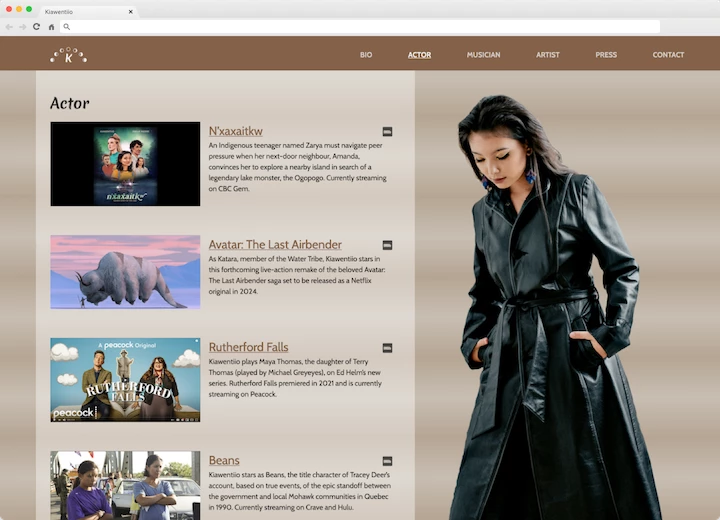Click the film icon beside Rutherford Falls

click(387, 348)
